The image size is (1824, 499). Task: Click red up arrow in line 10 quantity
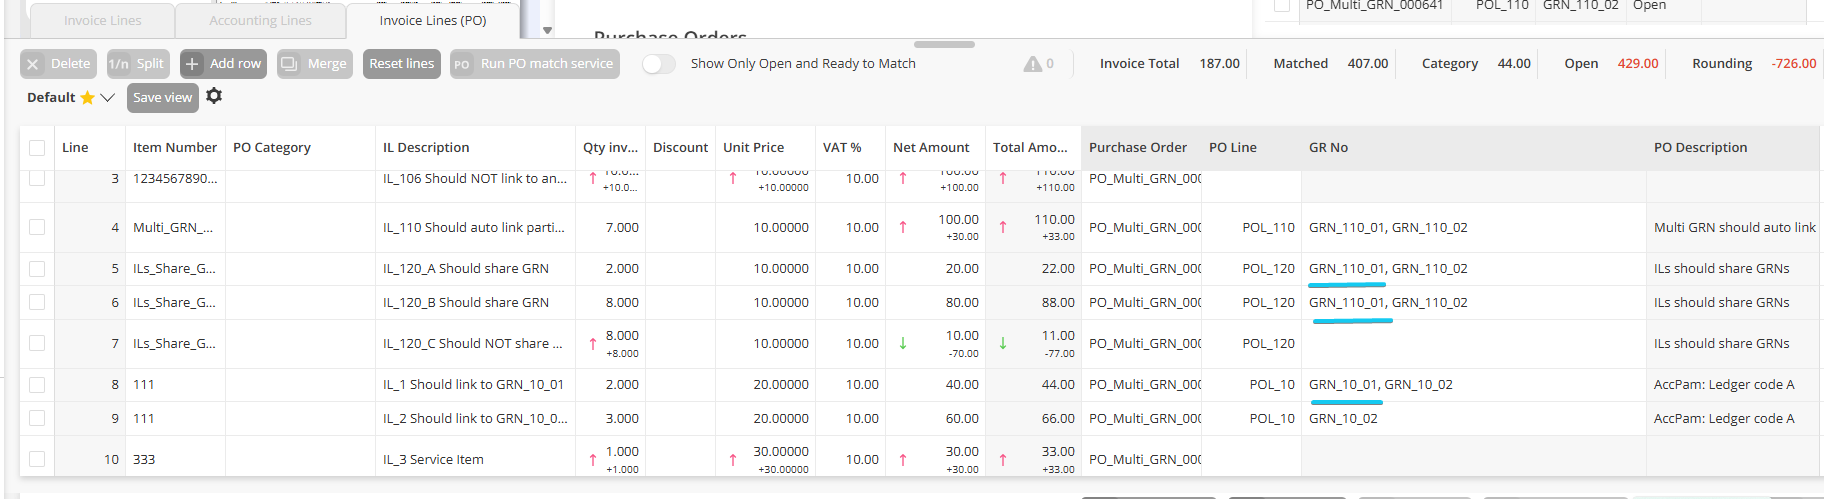click(593, 460)
